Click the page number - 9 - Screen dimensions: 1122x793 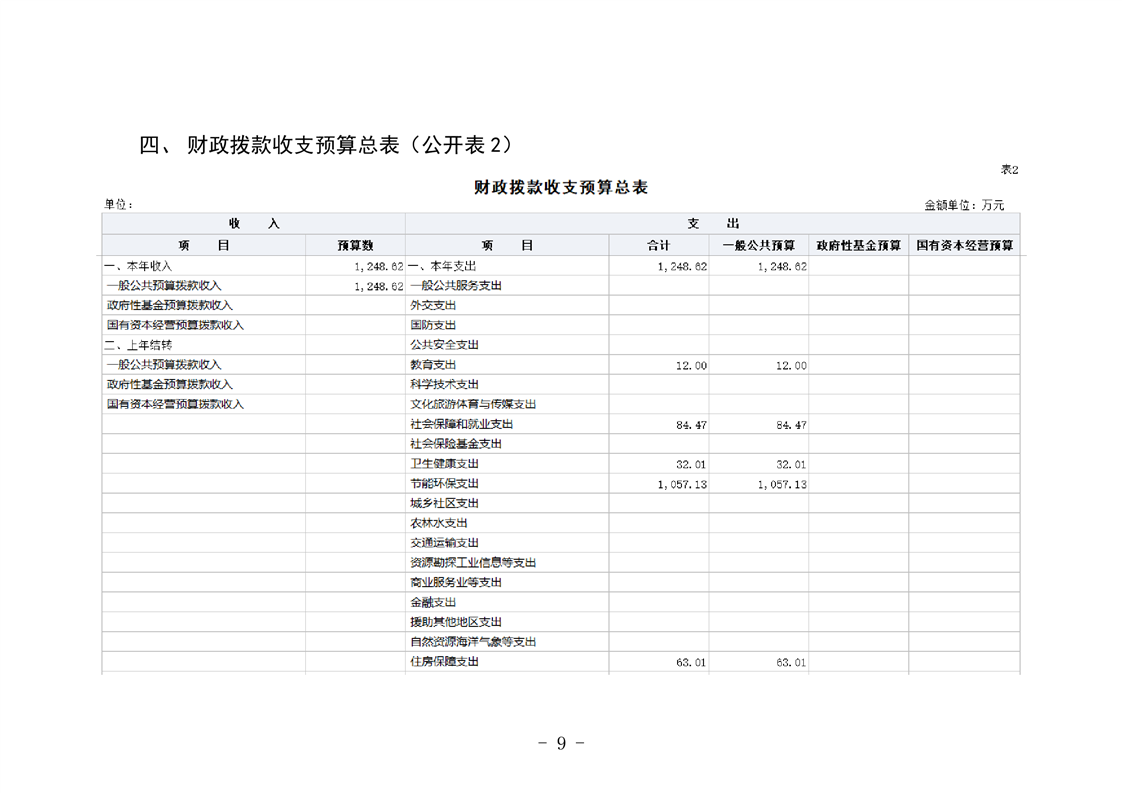coord(561,743)
